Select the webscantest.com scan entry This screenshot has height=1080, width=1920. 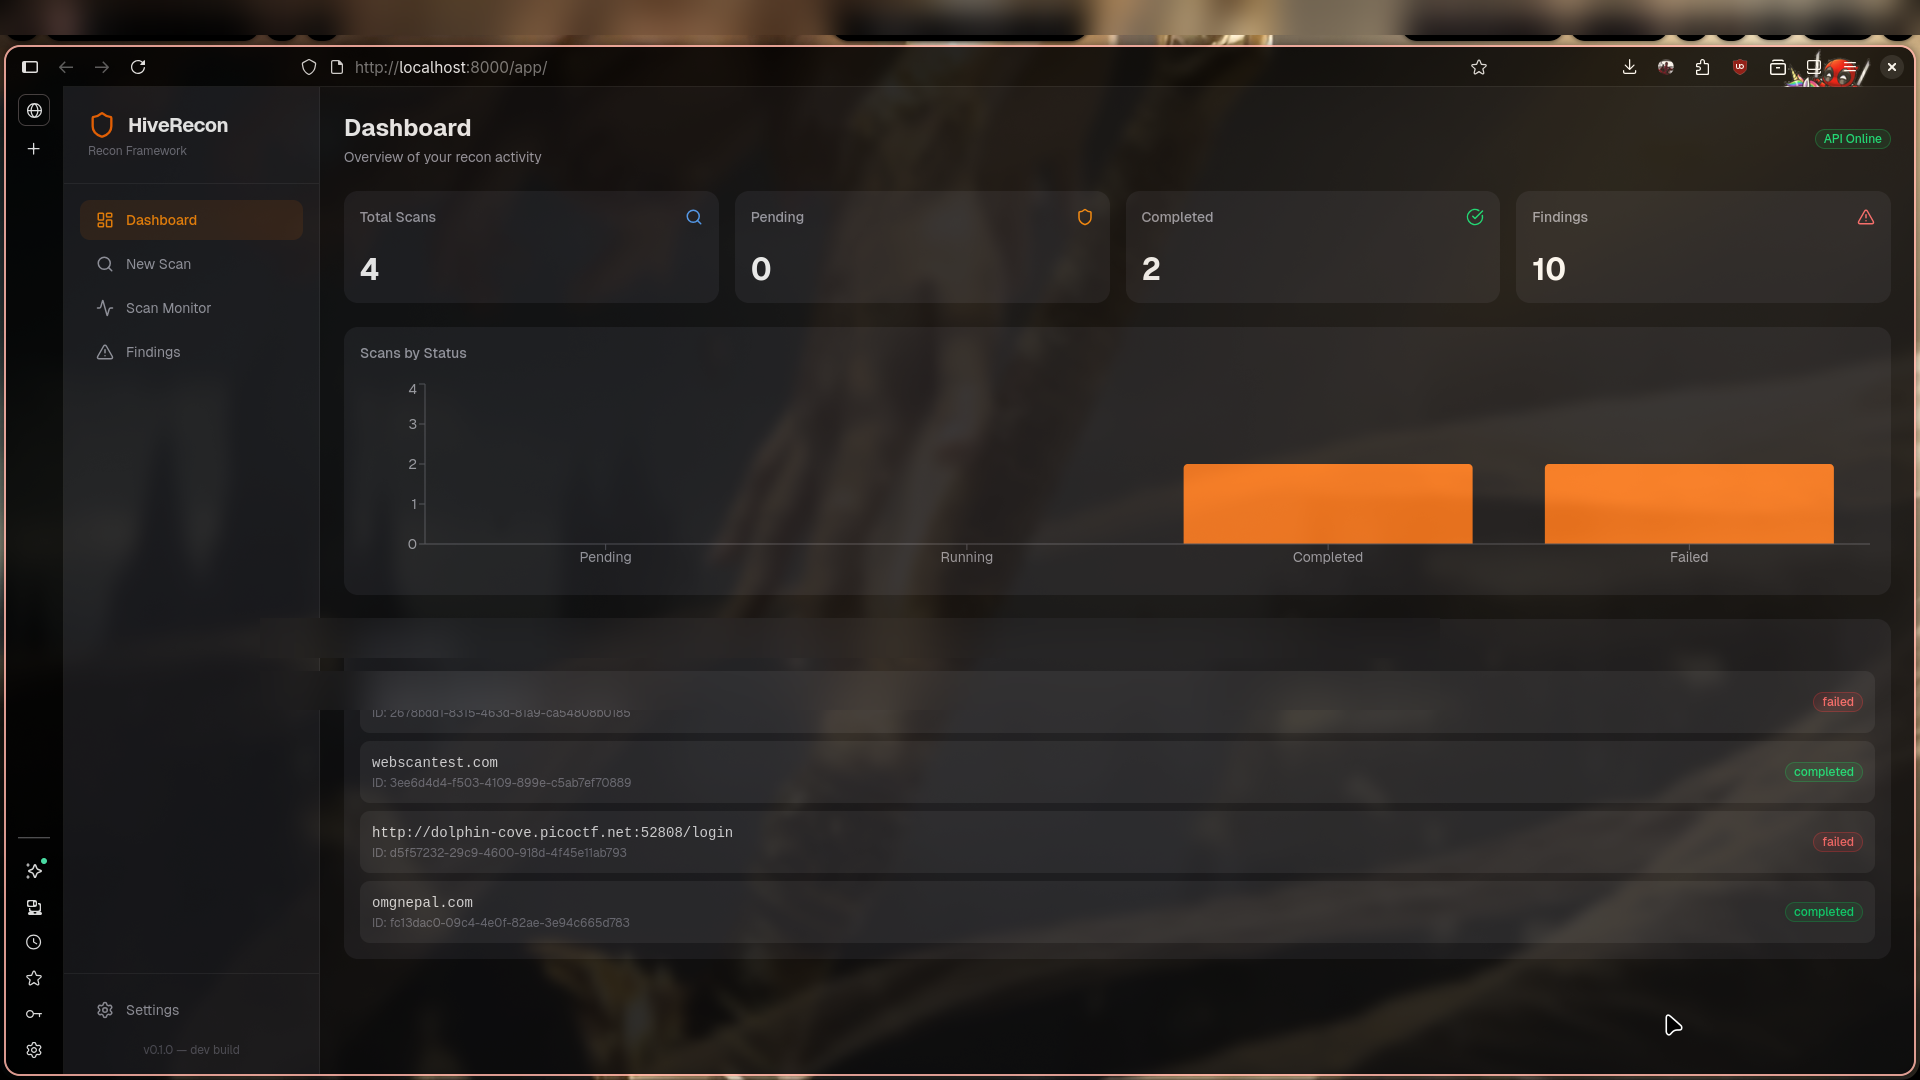pyautogui.click(x=900, y=771)
